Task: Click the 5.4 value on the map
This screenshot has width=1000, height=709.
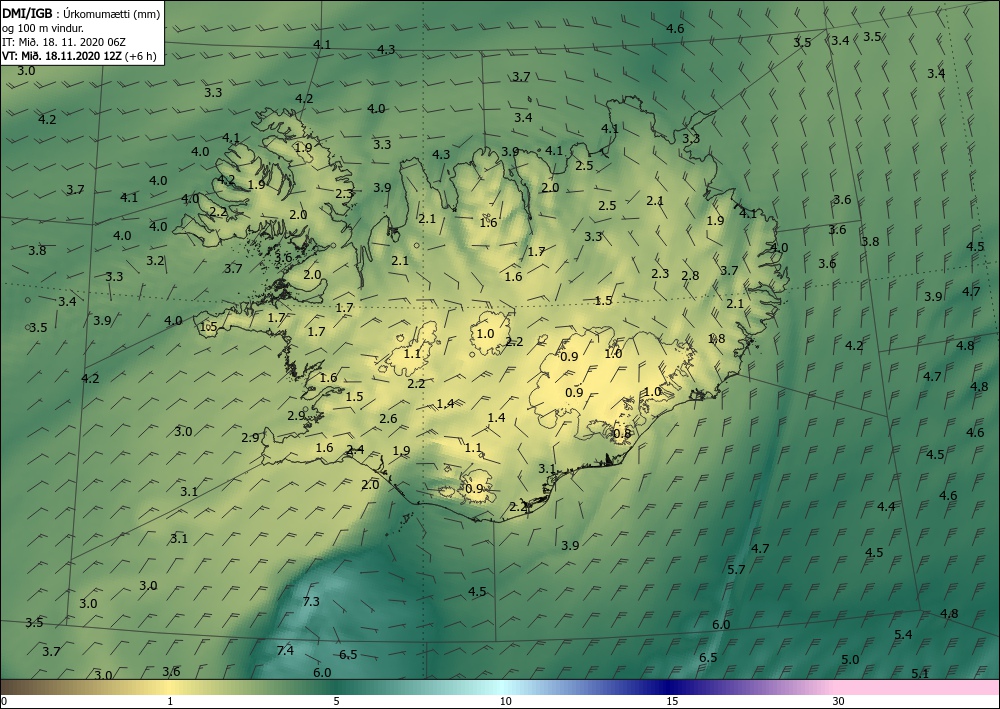Action: [x=903, y=634]
